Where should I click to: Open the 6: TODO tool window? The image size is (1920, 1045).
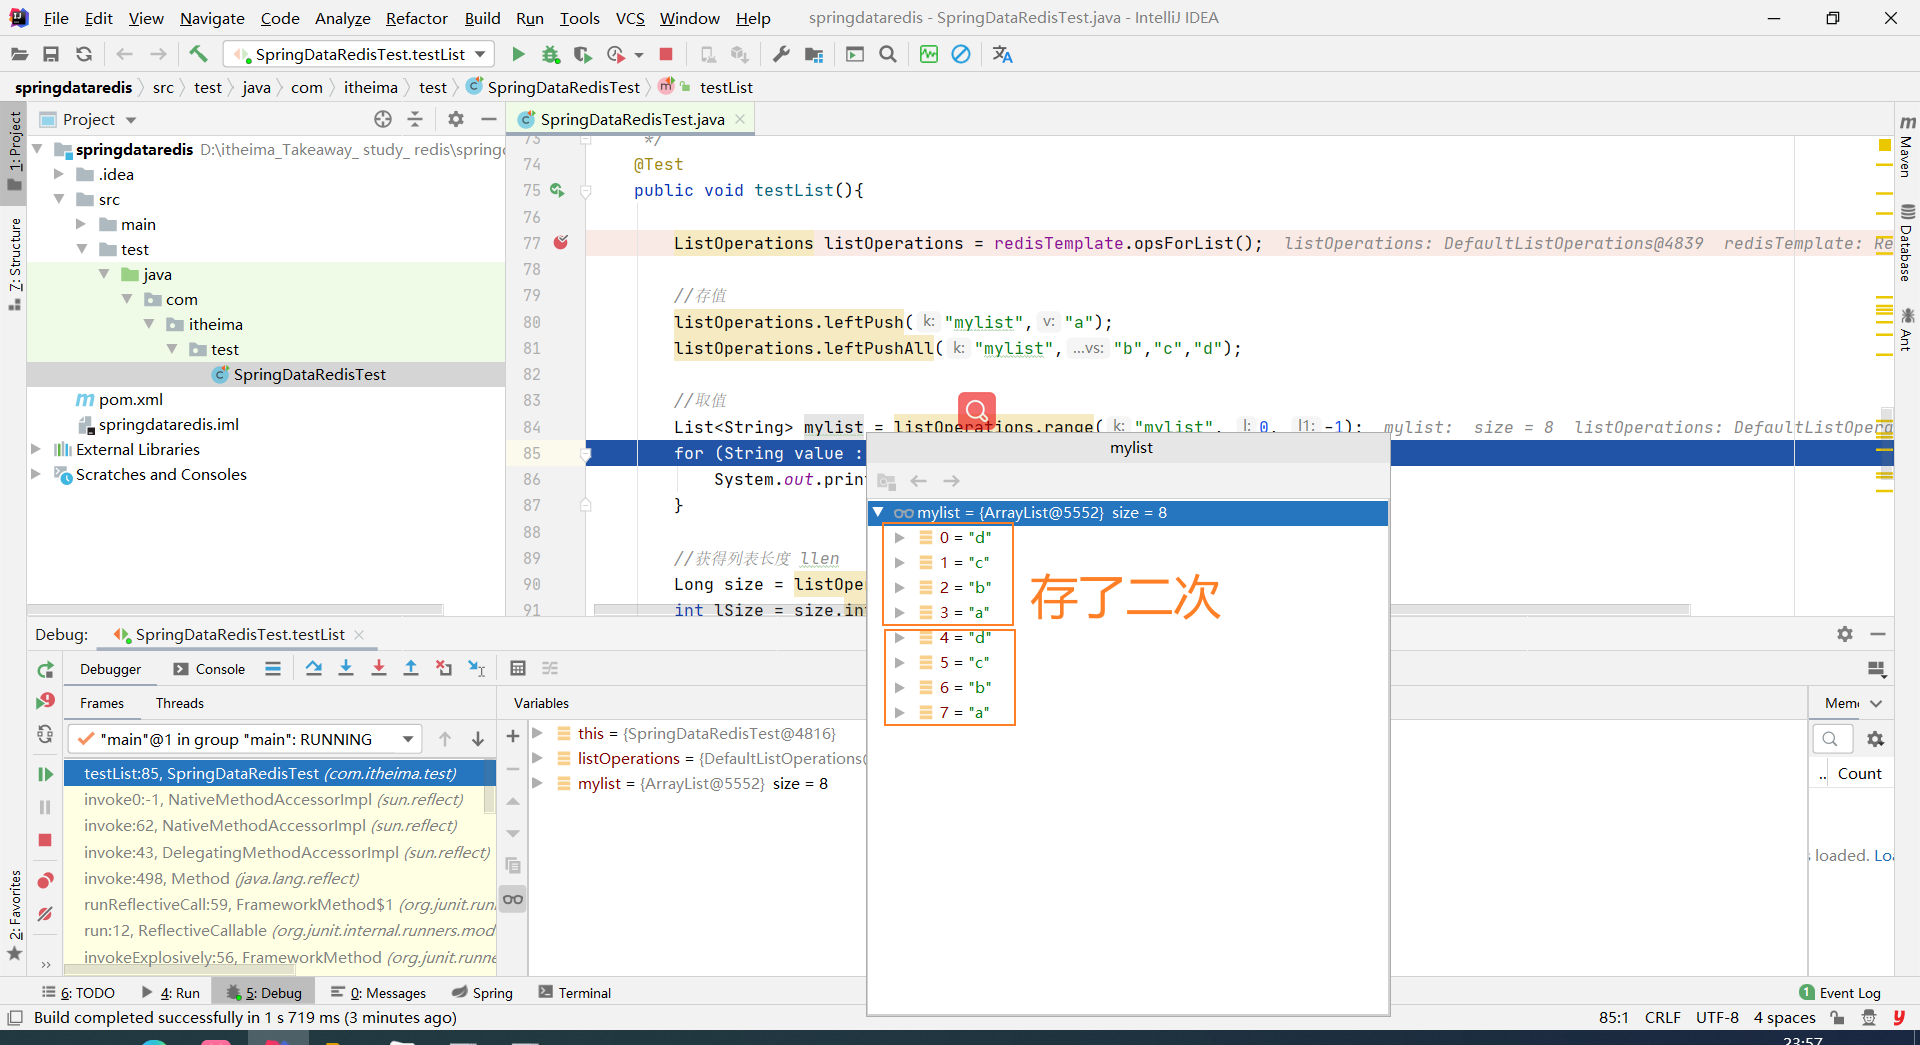pyautogui.click(x=78, y=992)
